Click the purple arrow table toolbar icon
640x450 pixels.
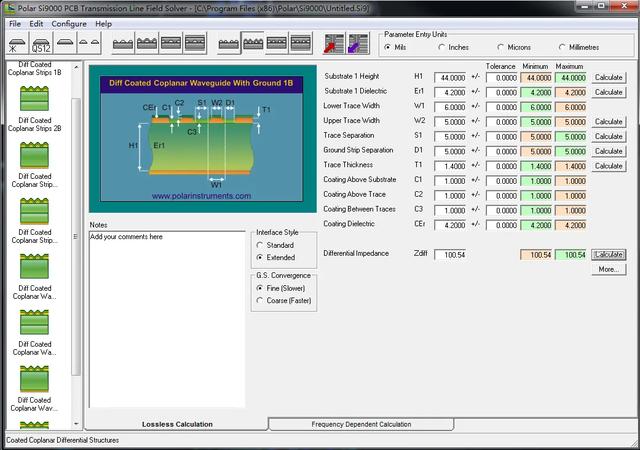[x=358, y=44]
